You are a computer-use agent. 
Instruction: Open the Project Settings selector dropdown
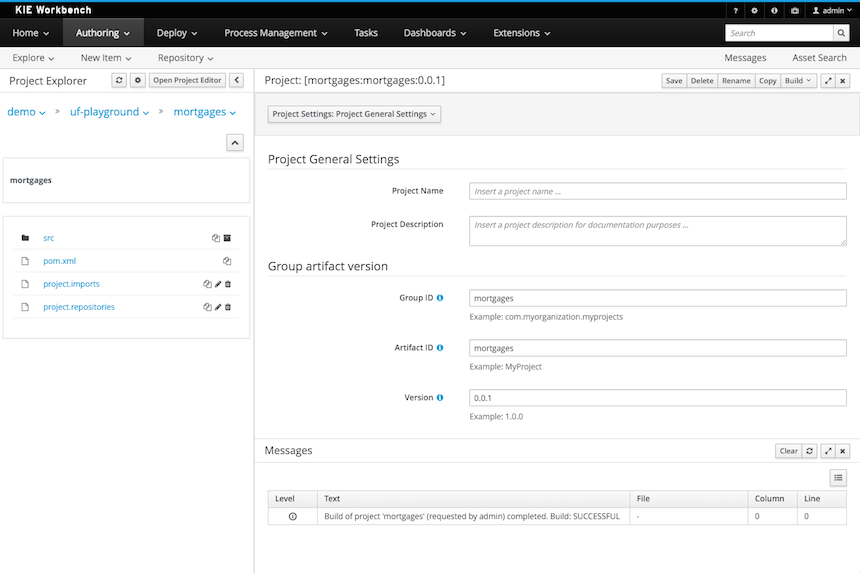coord(354,114)
